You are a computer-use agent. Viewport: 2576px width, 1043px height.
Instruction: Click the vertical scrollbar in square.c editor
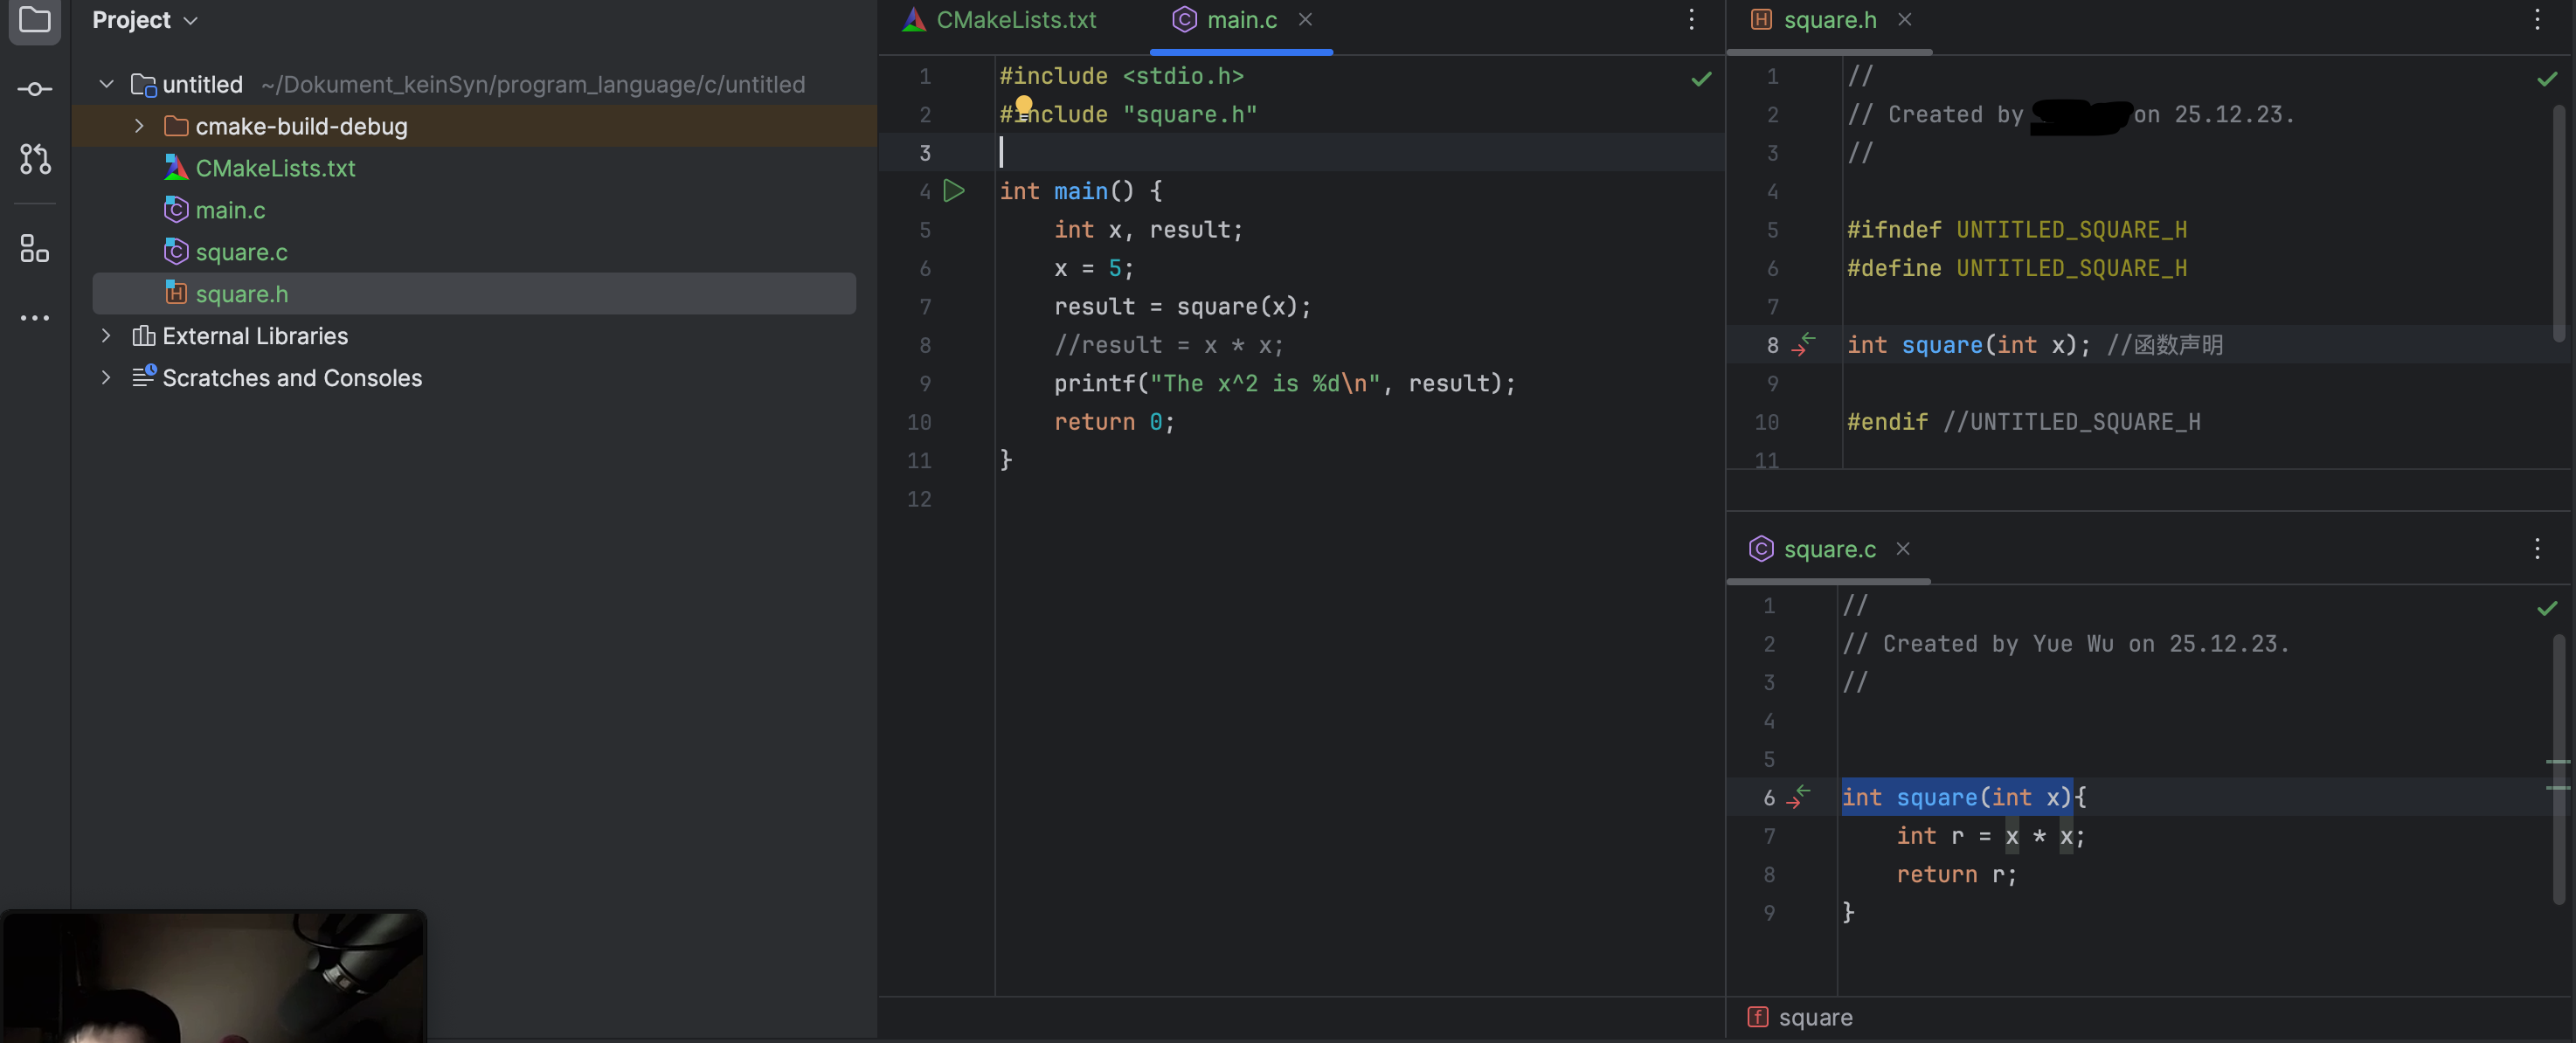click(2558, 770)
